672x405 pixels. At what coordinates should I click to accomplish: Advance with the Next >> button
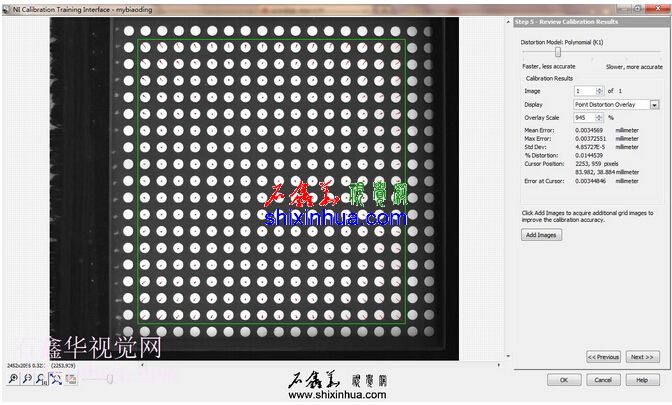click(x=642, y=356)
